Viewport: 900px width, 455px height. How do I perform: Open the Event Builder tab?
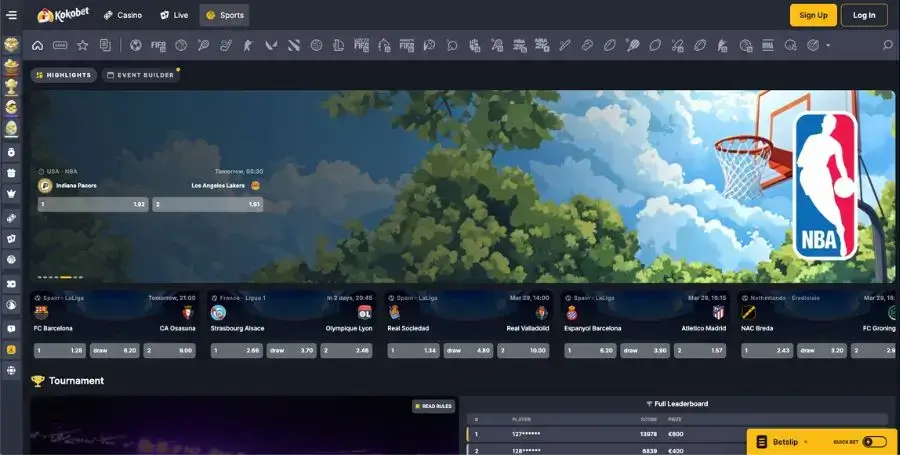(x=141, y=75)
